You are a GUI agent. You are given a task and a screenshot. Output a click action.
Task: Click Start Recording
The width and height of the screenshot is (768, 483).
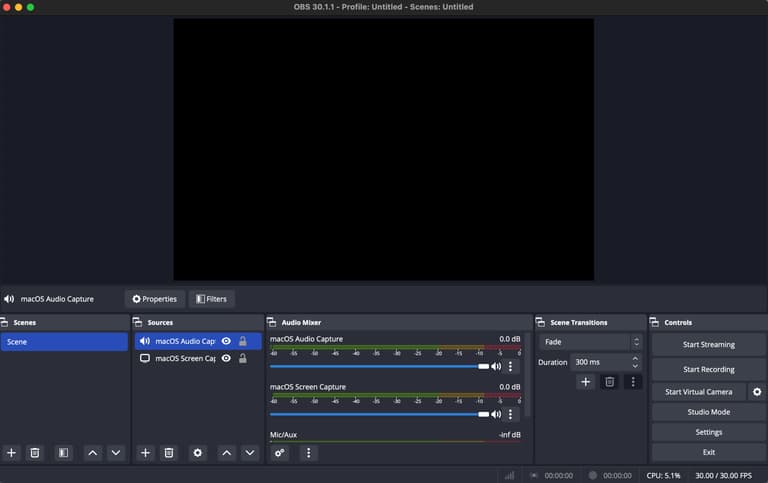click(708, 369)
